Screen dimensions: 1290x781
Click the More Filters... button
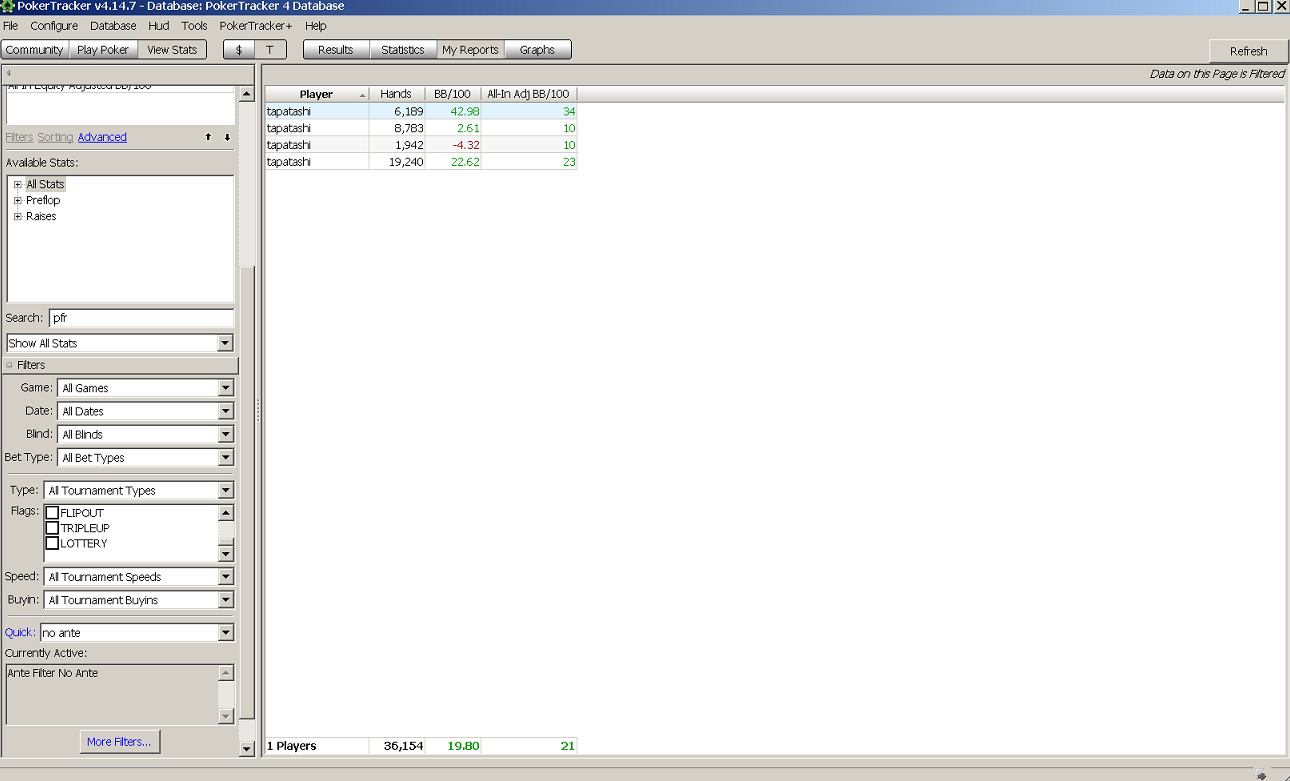coord(119,742)
